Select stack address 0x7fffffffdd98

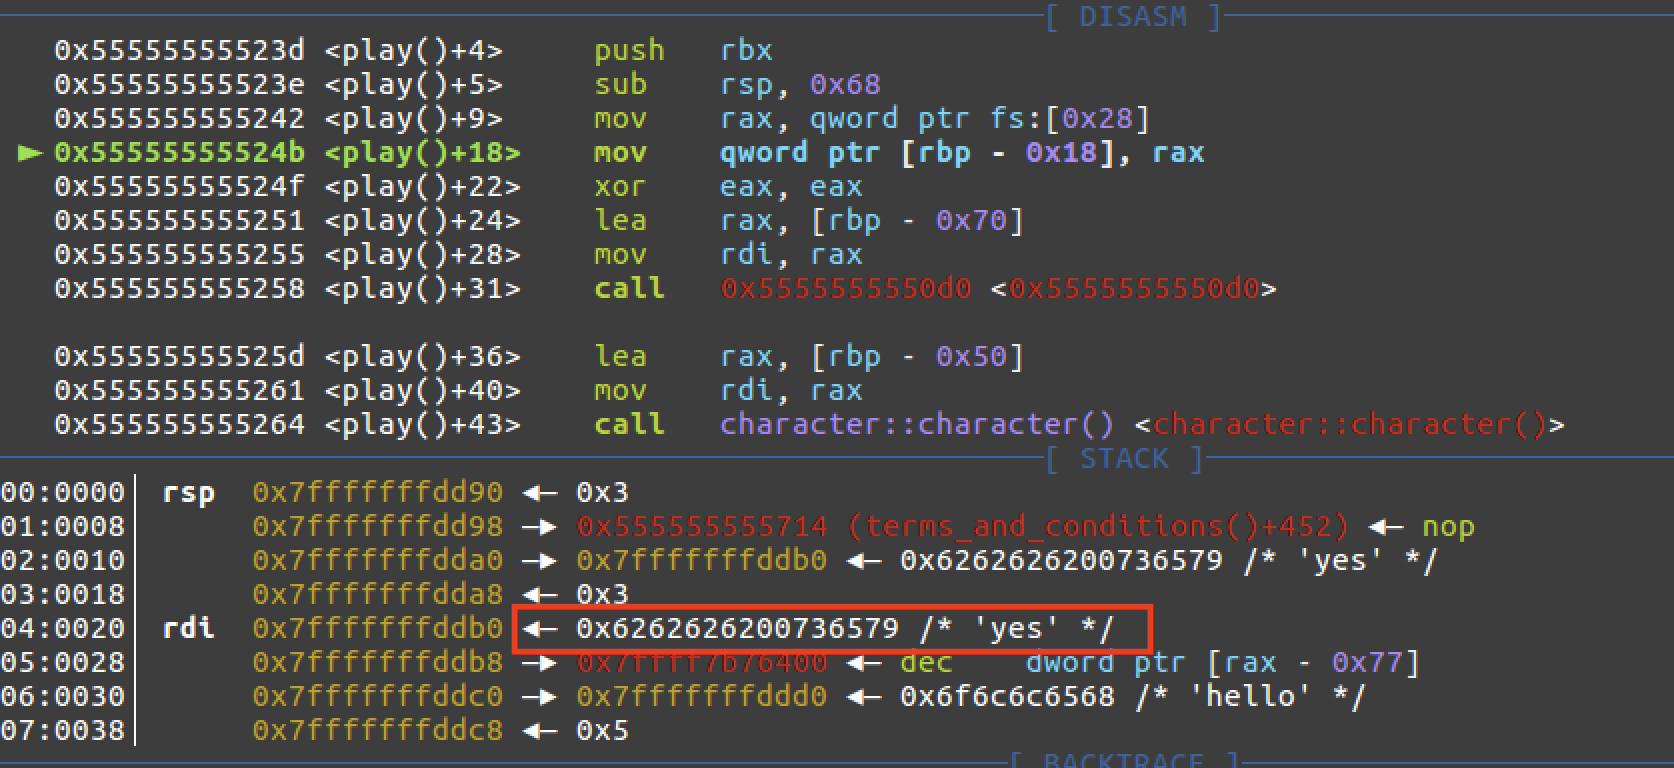[377, 526]
